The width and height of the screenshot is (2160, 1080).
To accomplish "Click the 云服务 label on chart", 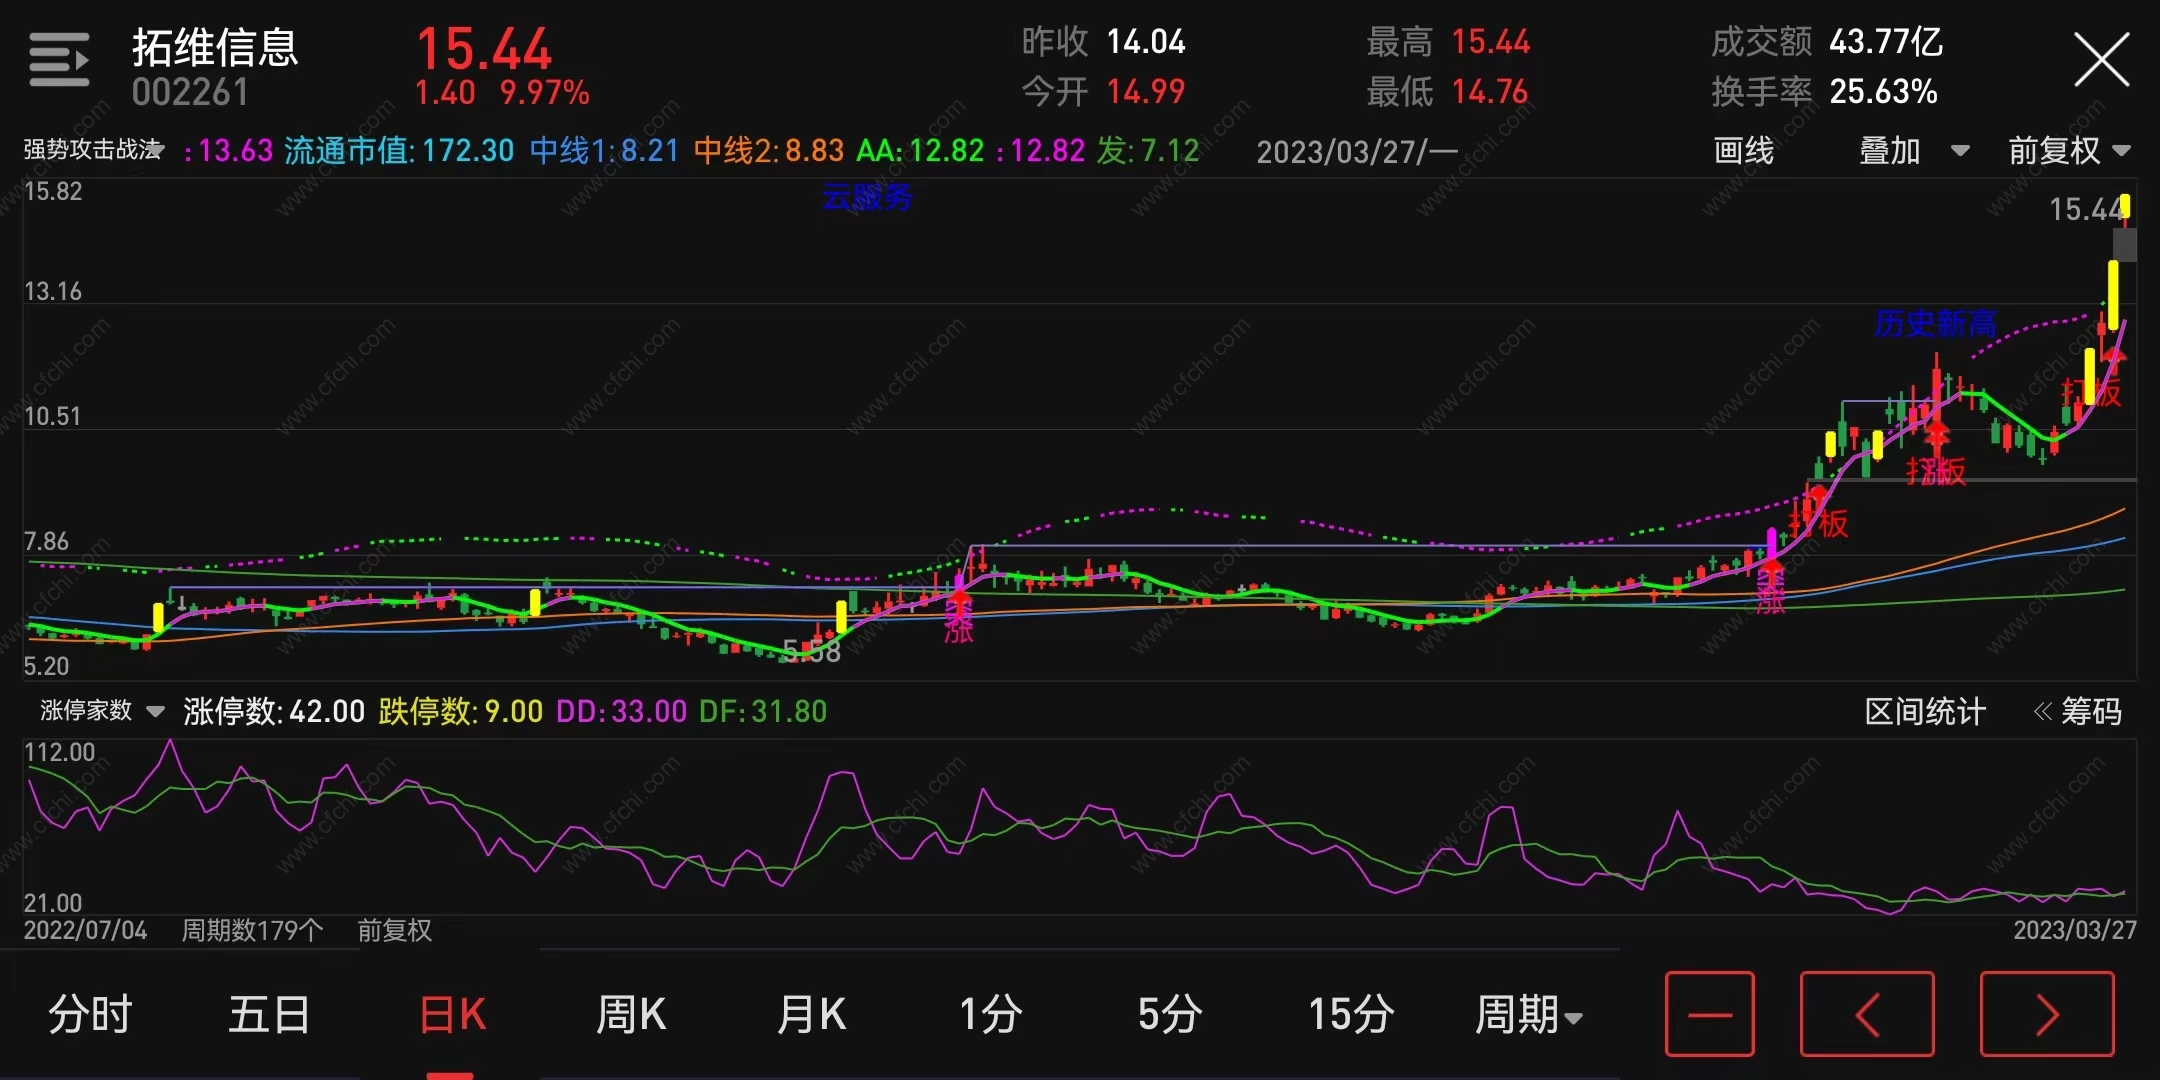I will pyautogui.click(x=866, y=198).
